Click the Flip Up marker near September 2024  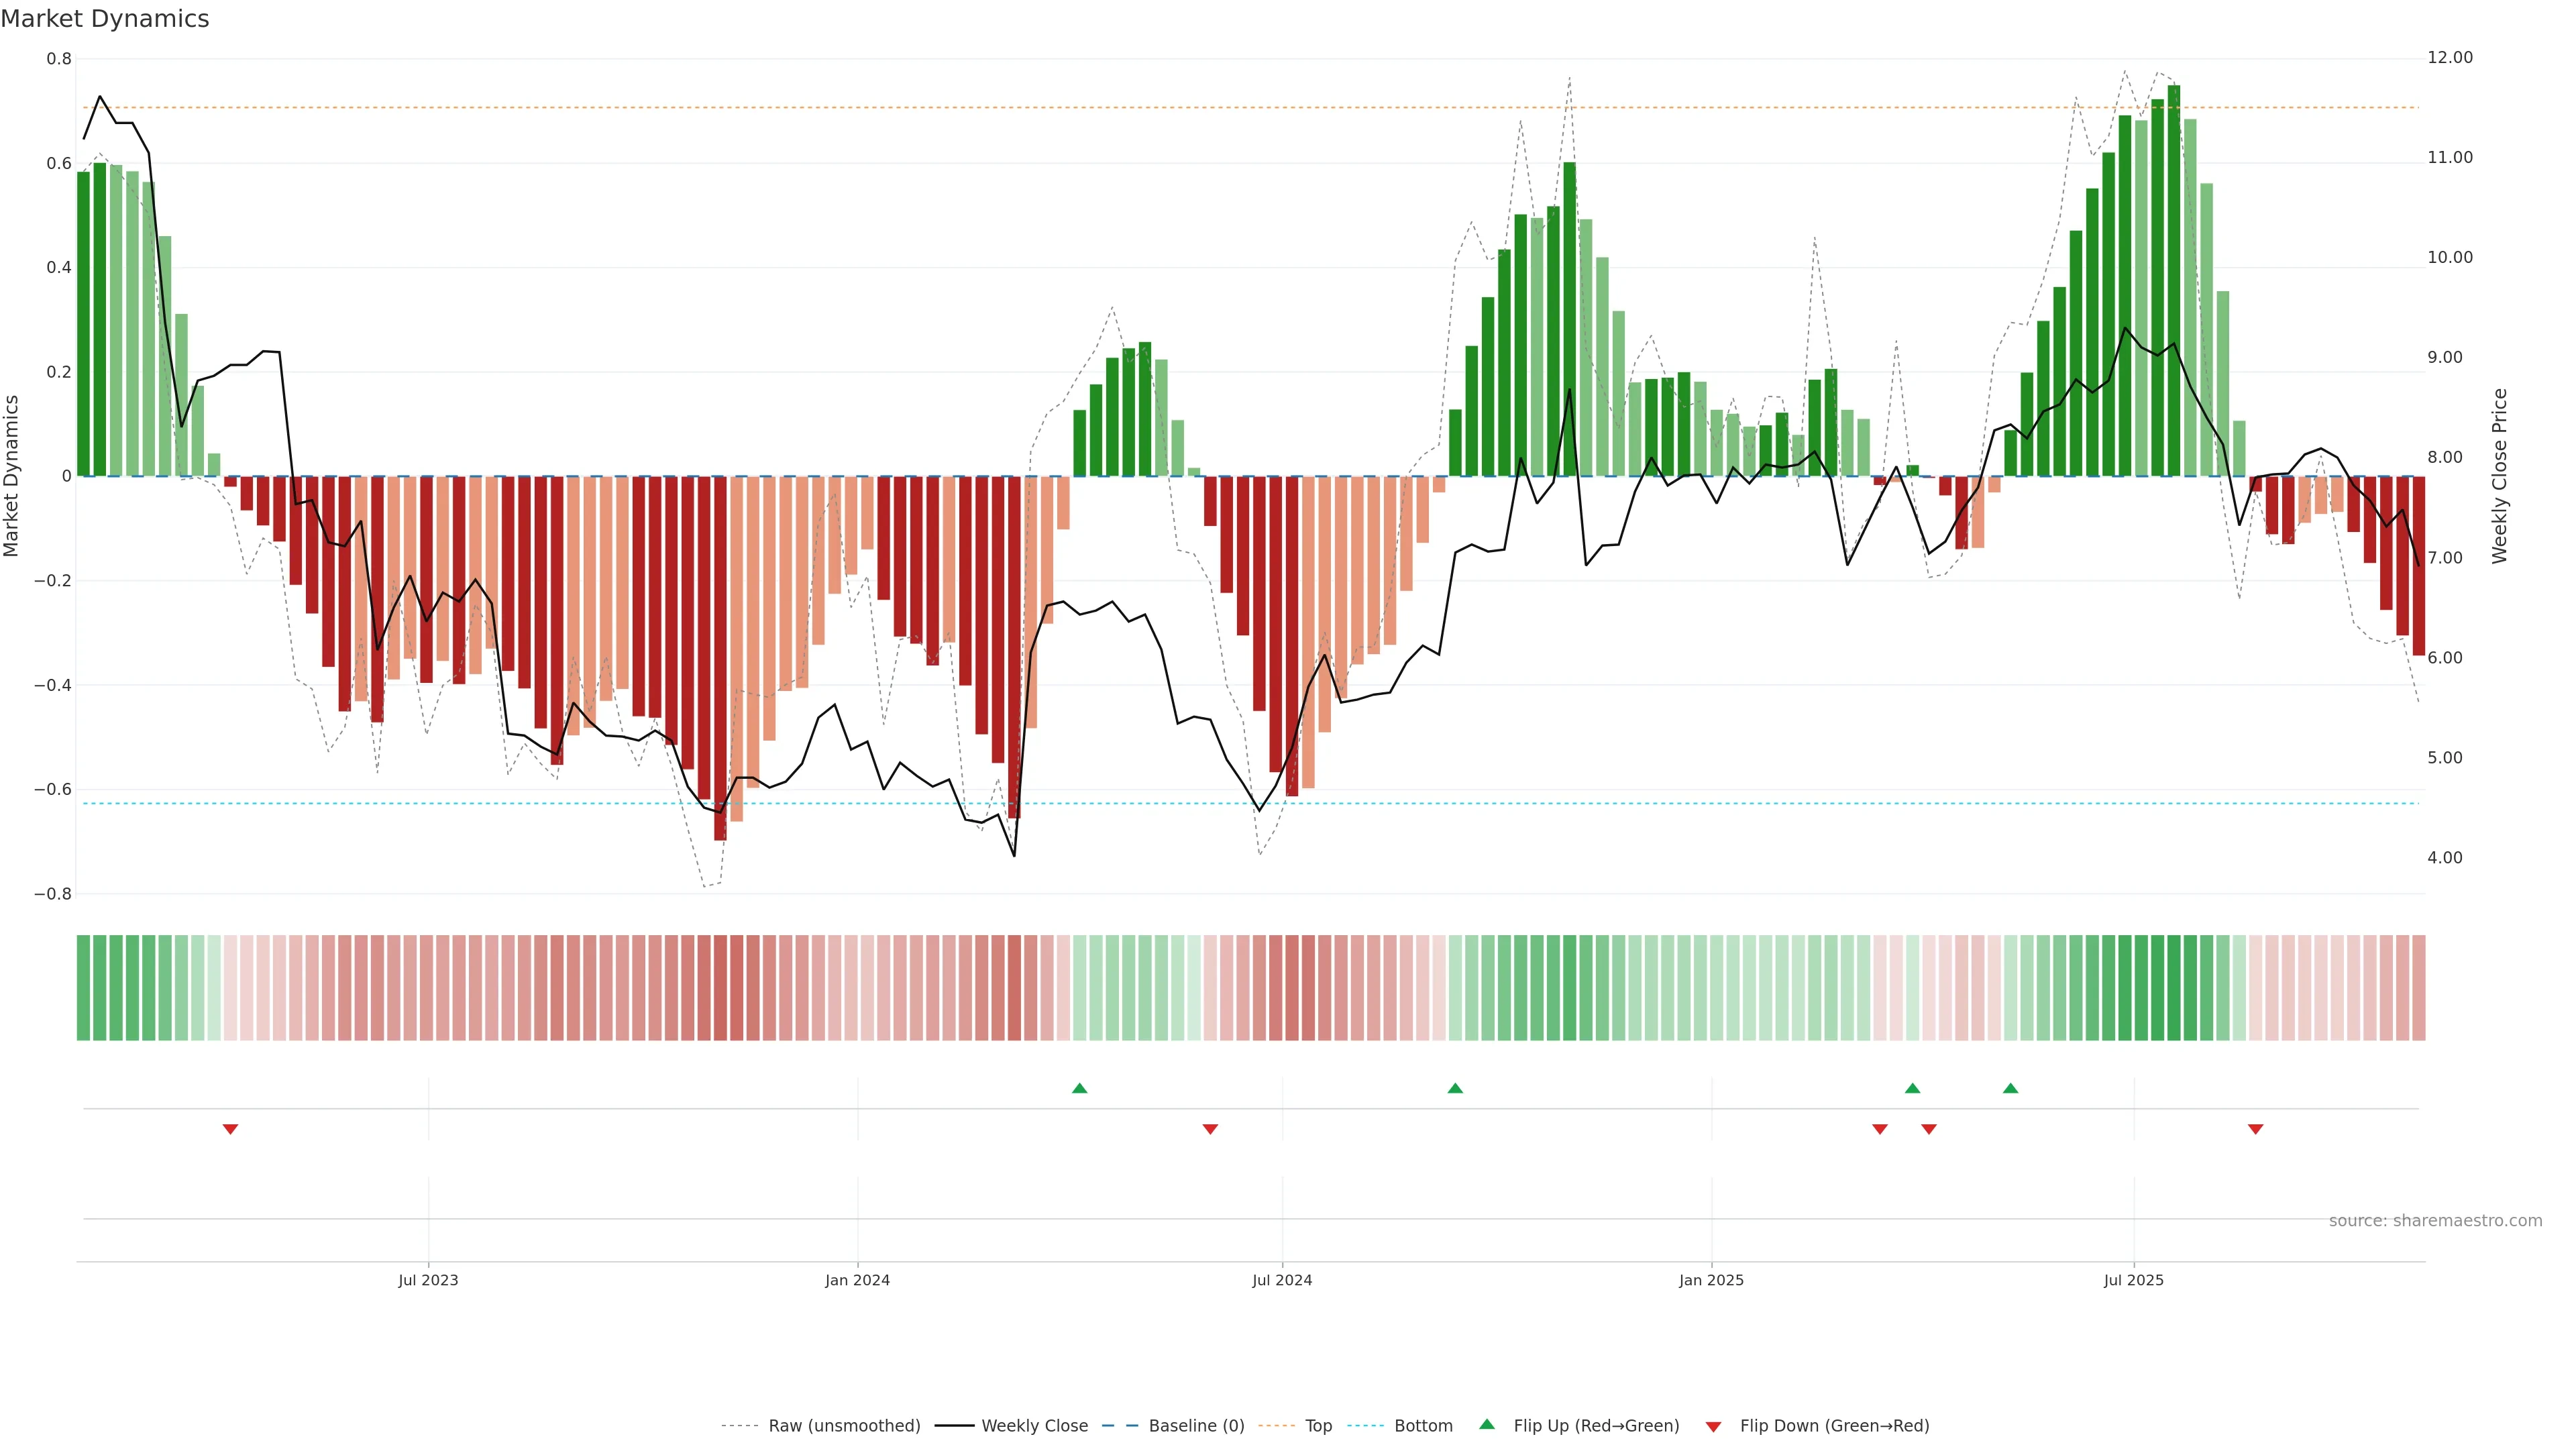pyautogui.click(x=1455, y=1088)
